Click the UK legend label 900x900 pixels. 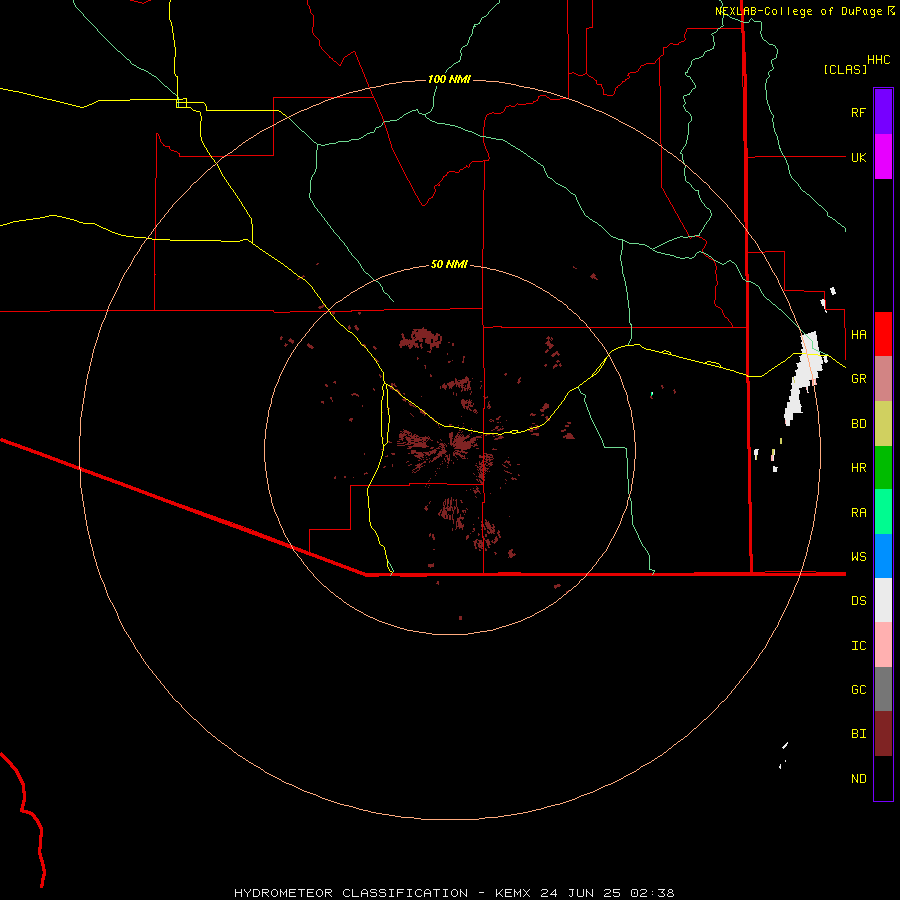click(858, 157)
